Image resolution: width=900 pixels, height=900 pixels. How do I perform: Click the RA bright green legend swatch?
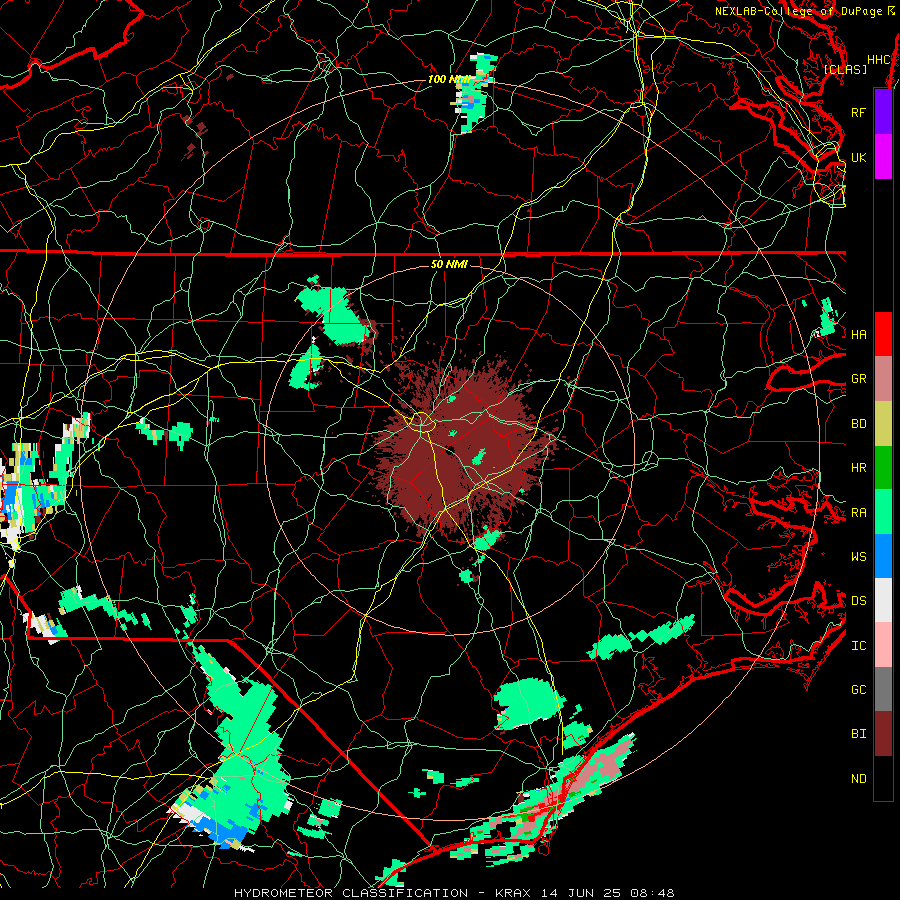point(883,512)
